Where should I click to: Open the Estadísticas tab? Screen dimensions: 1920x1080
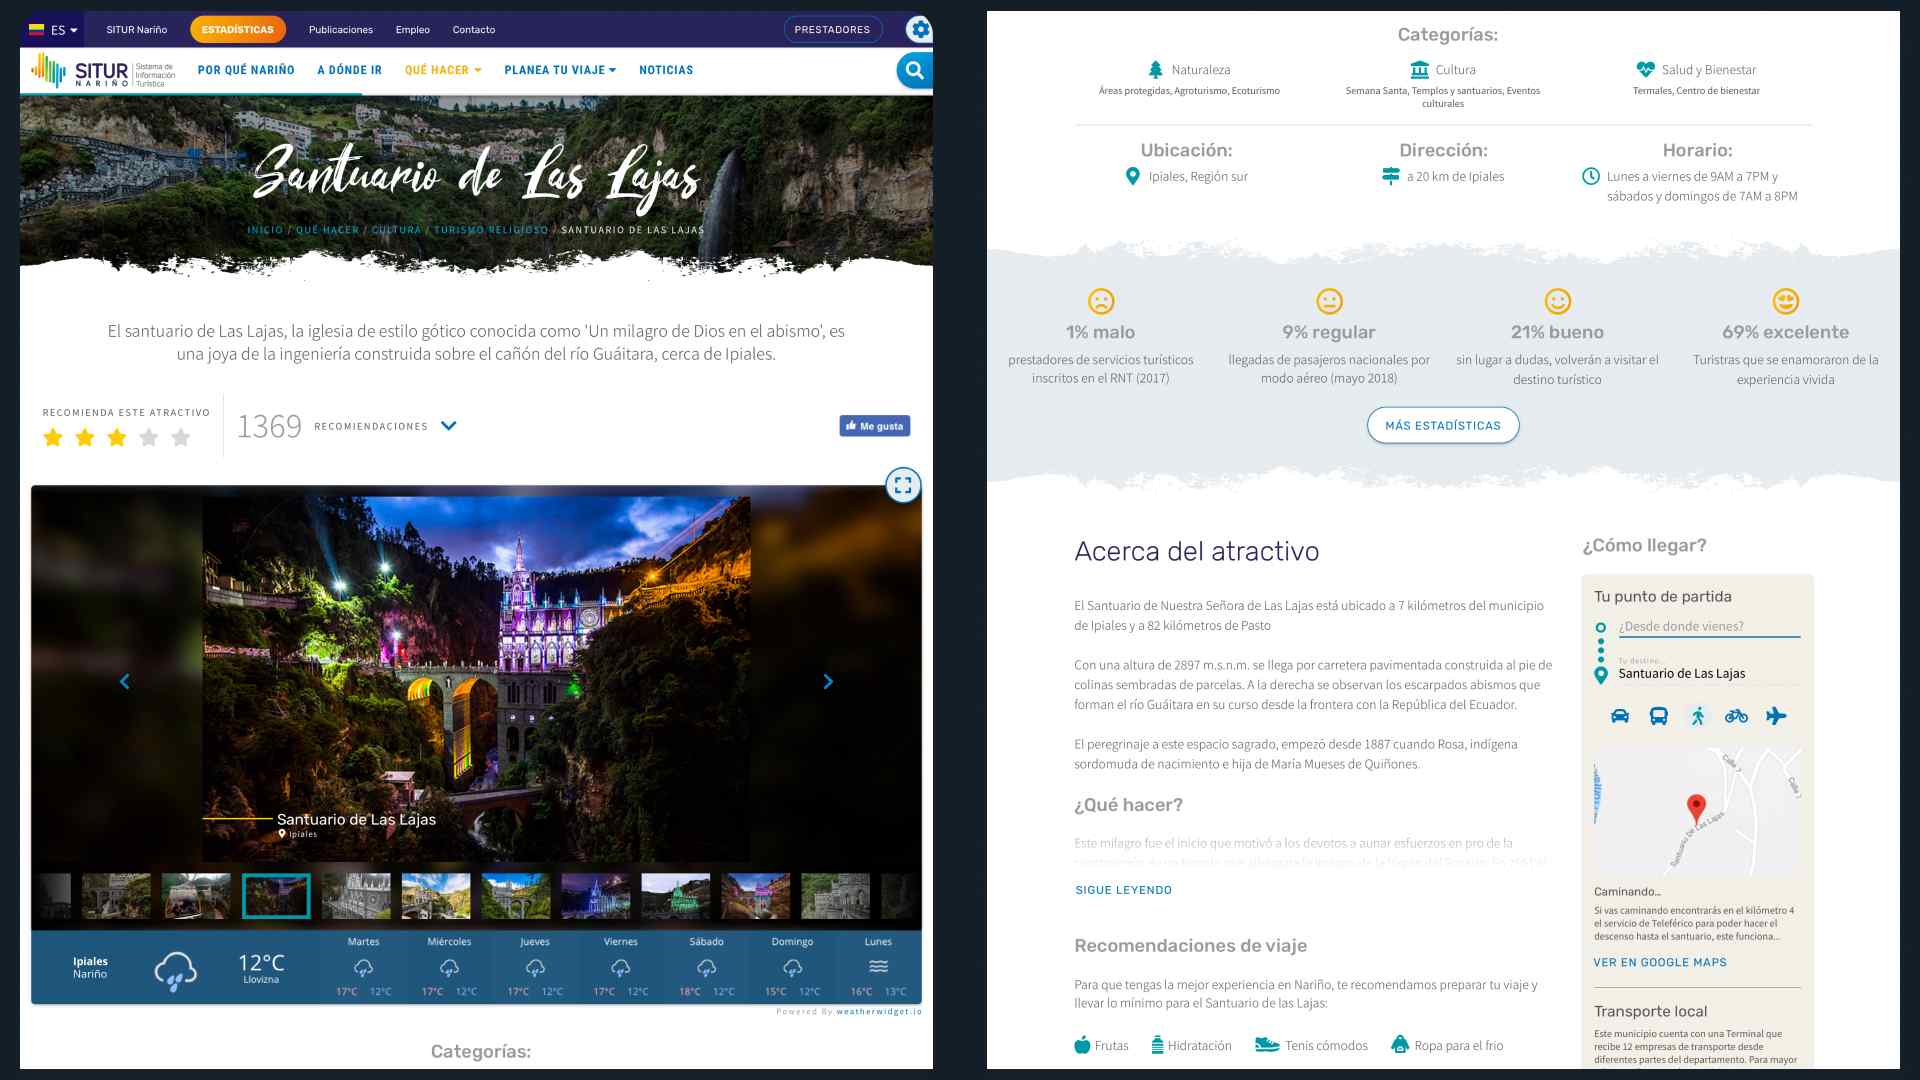pos(238,30)
